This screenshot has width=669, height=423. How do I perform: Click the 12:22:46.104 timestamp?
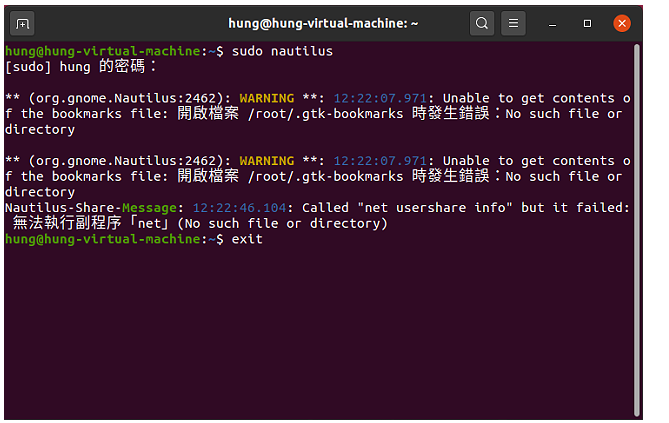tap(239, 208)
